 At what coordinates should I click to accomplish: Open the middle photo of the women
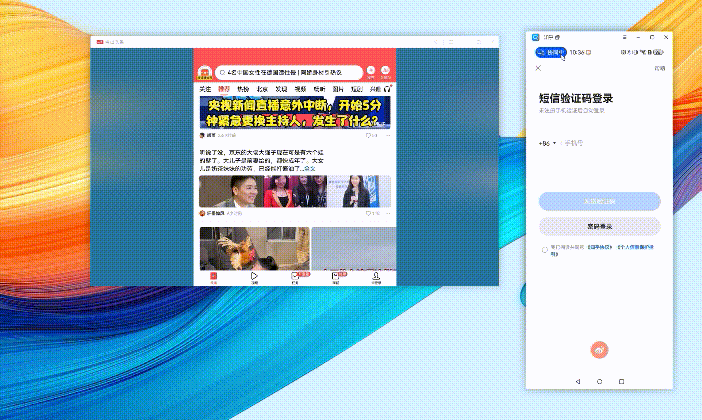pyautogui.click(x=295, y=191)
